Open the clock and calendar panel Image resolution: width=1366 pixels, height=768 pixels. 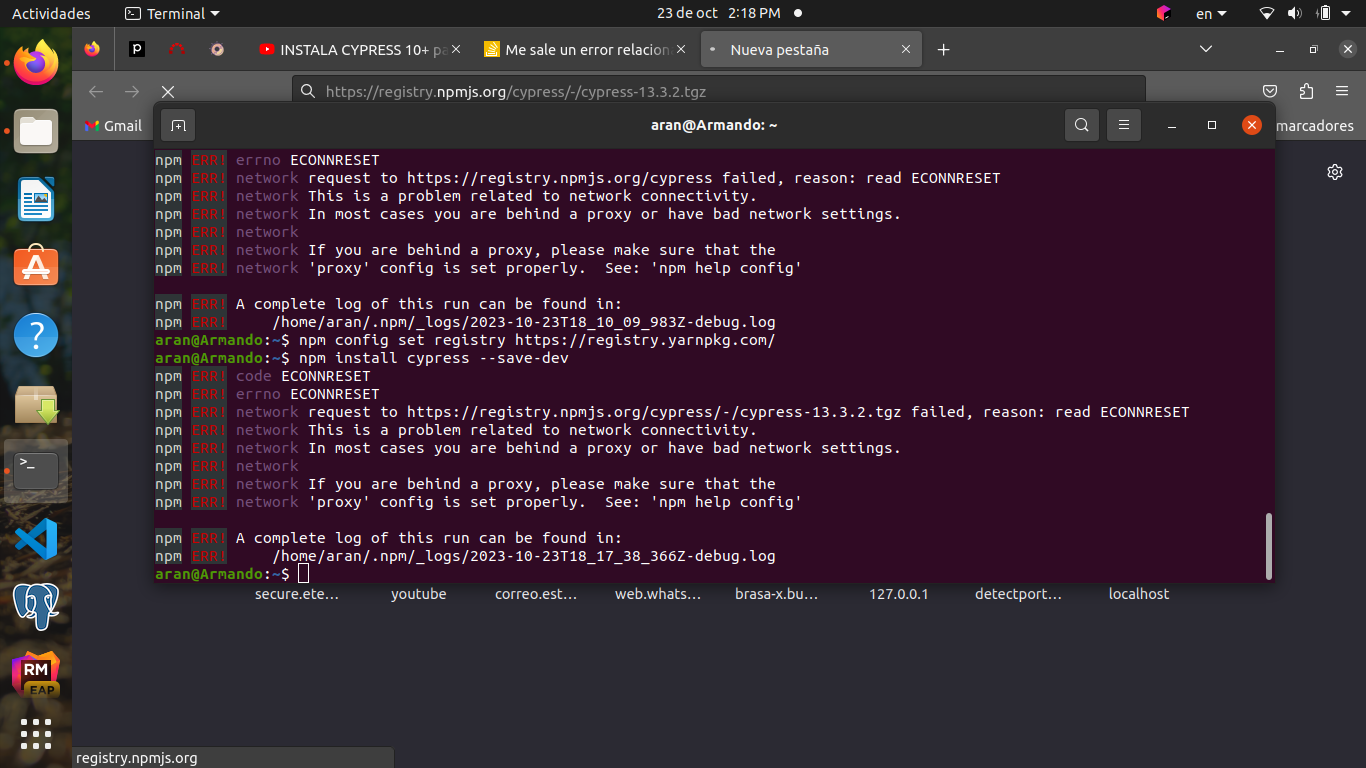tap(719, 13)
